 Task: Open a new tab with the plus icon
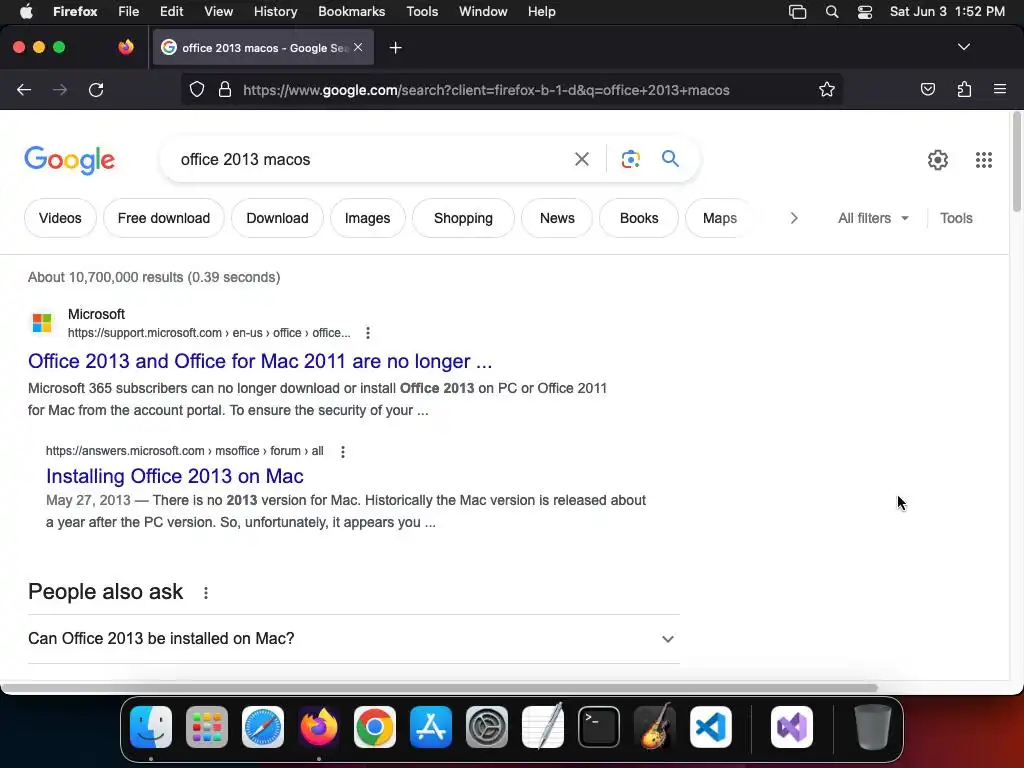click(395, 48)
